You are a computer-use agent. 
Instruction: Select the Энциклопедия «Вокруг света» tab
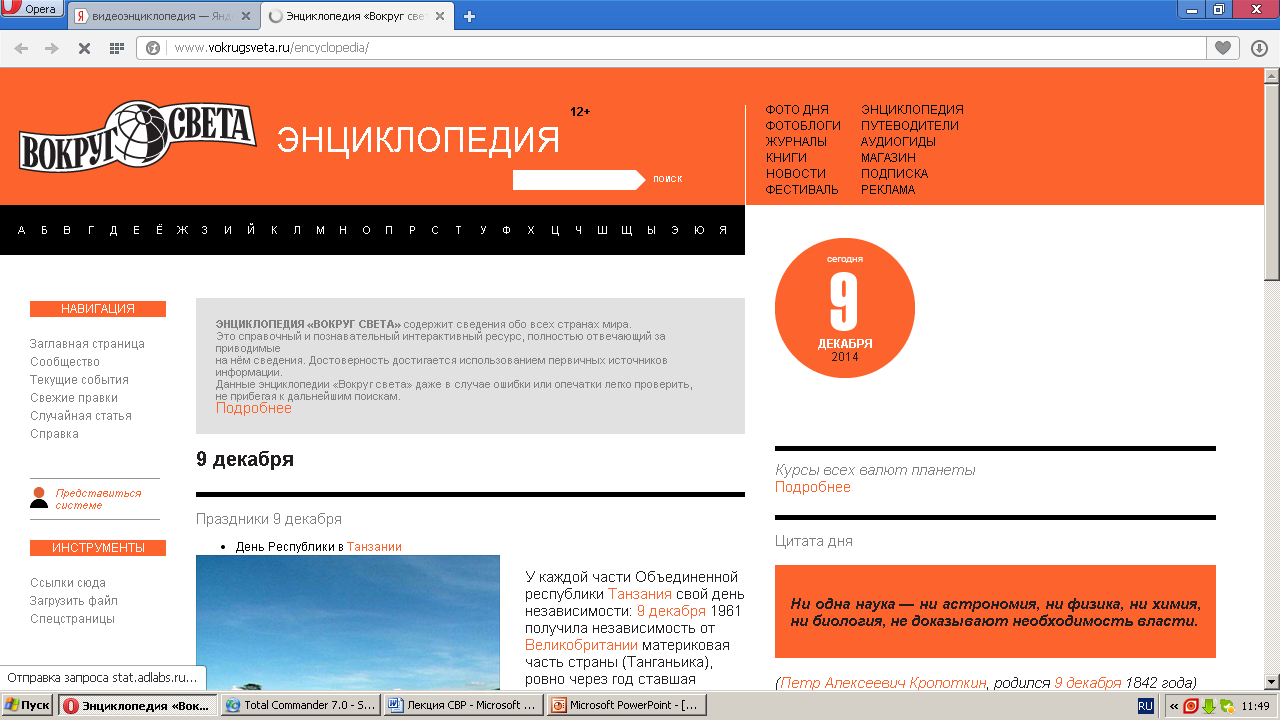(358, 16)
